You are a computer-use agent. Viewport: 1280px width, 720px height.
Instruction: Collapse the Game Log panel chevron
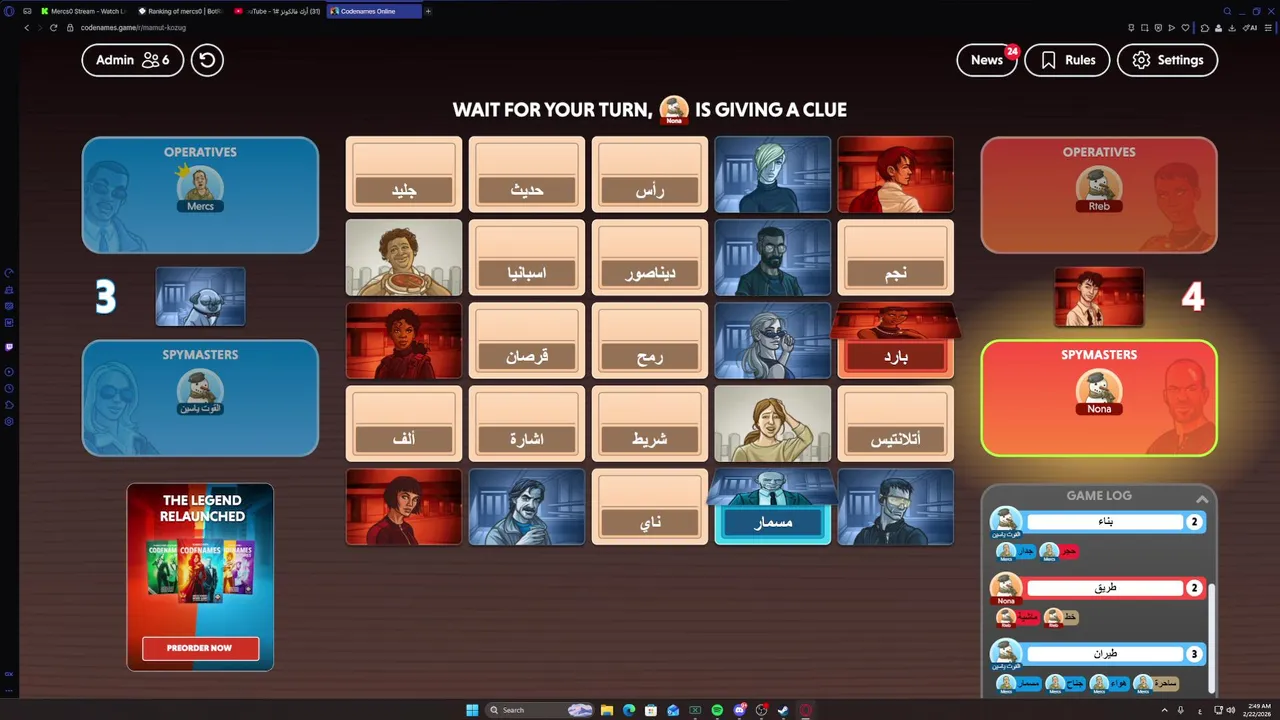(1202, 499)
